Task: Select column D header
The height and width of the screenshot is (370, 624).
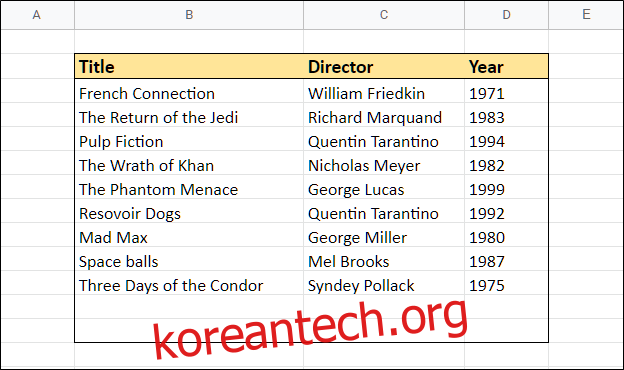Action: click(x=506, y=15)
